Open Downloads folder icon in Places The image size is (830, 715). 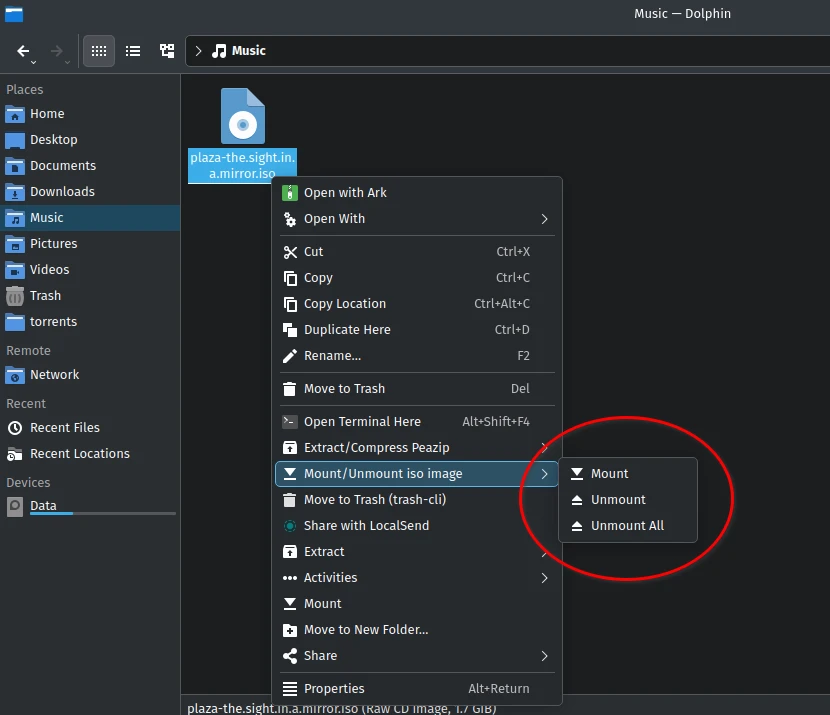click(x=15, y=192)
